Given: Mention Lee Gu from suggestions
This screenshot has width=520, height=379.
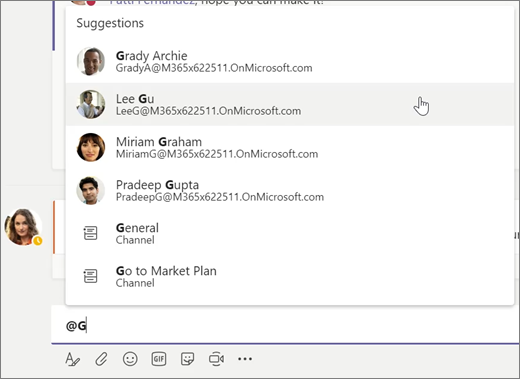Looking at the screenshot, I should click(x=290, y=104).
